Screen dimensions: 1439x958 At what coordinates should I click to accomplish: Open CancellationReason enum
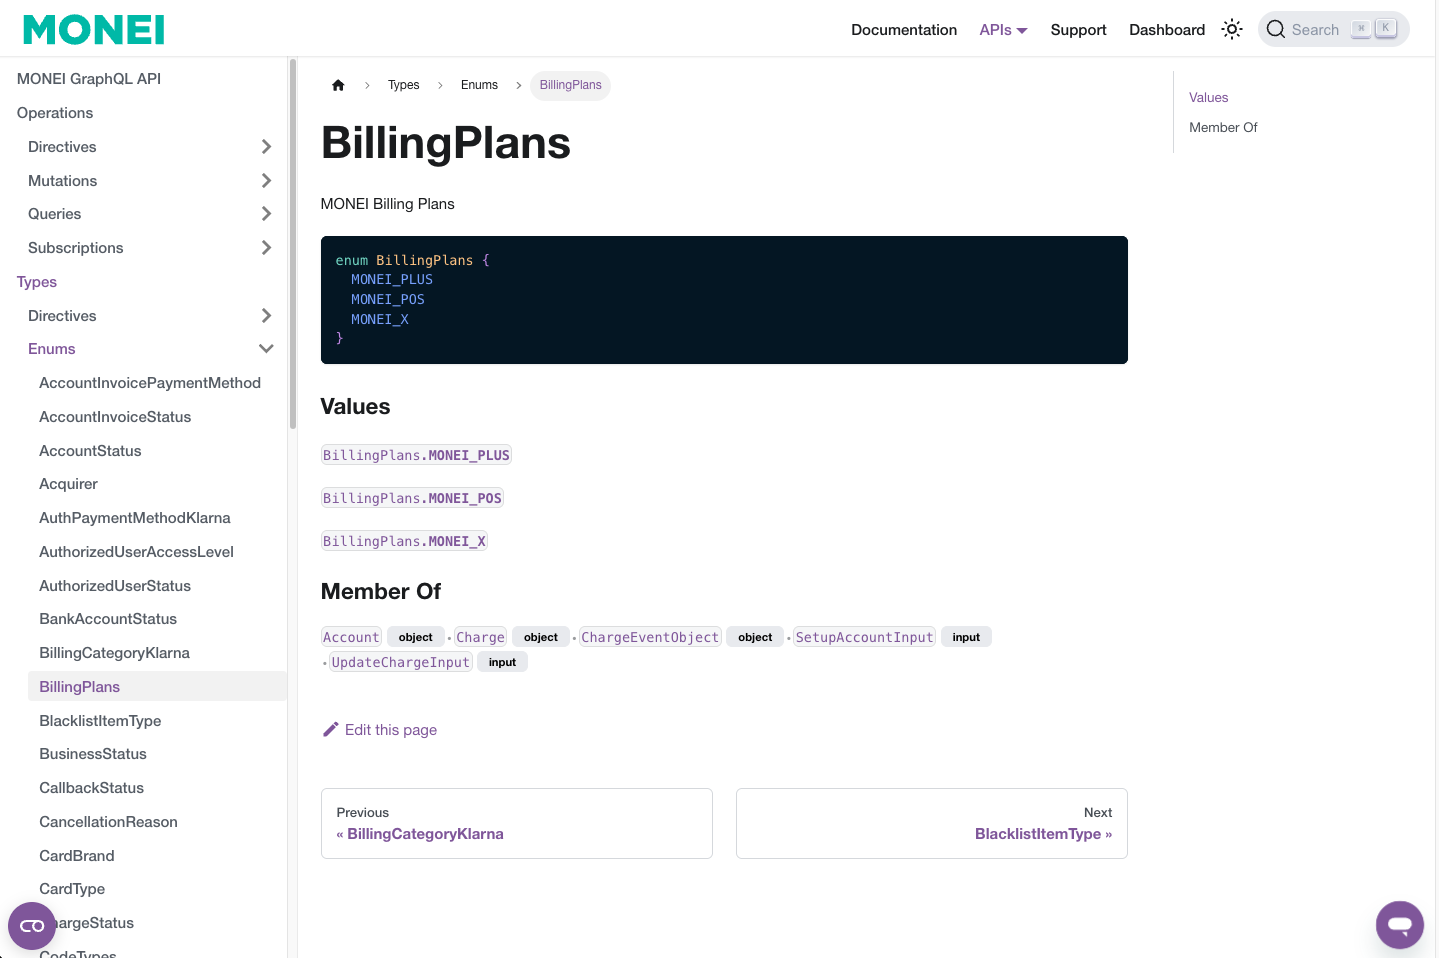[x=108, y=822]
